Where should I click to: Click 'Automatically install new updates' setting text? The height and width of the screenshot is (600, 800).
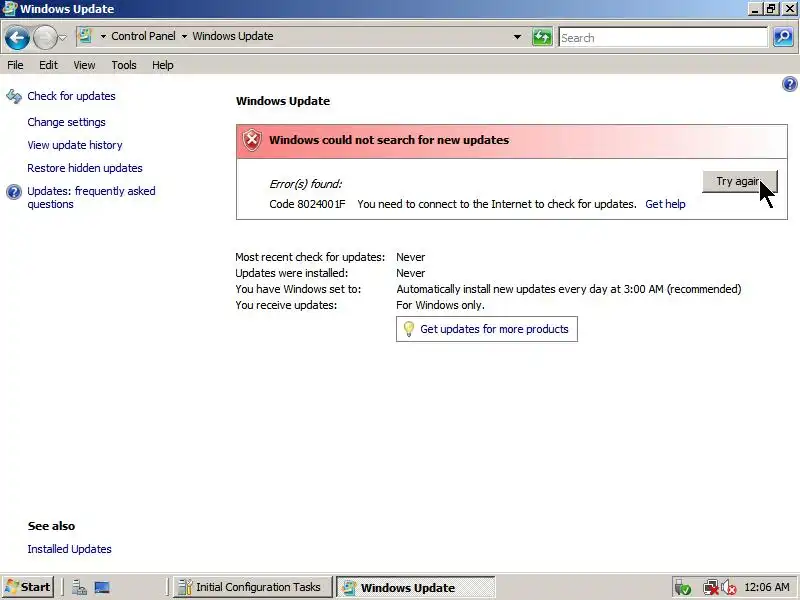click(568, 289)
